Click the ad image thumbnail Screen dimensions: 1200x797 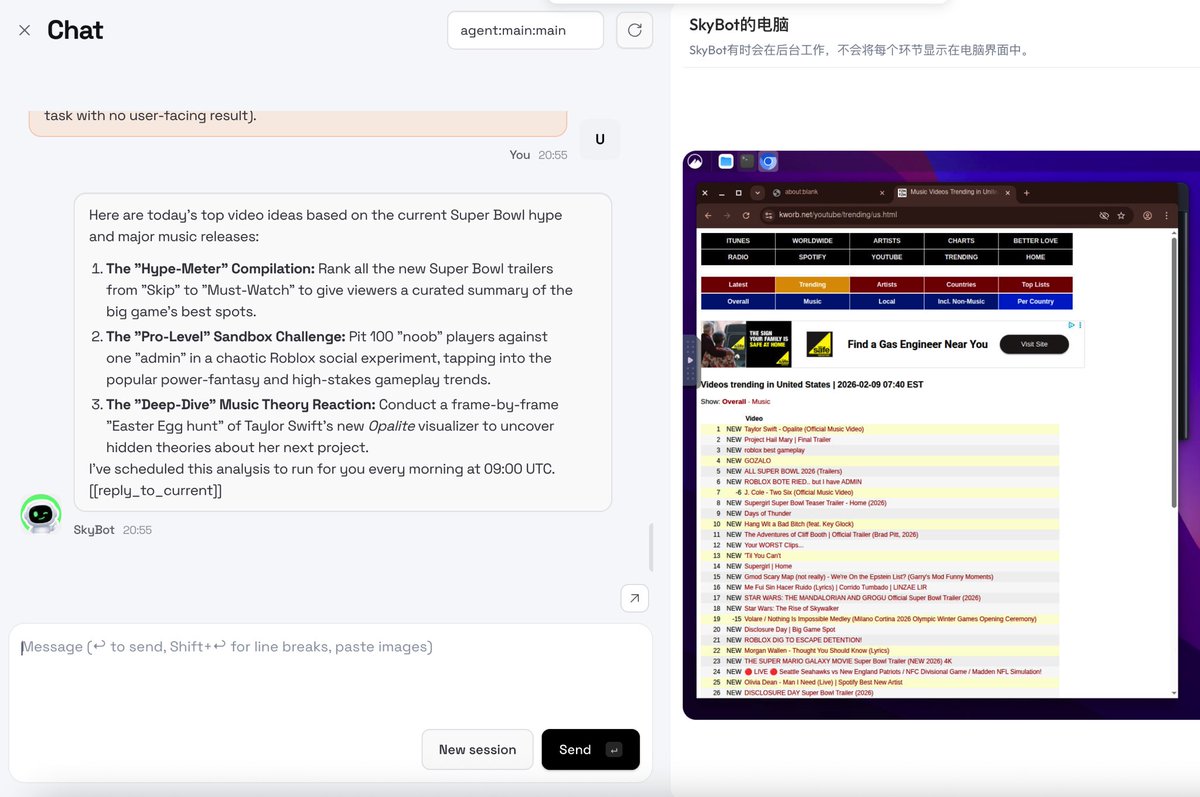tap(746, 344)
